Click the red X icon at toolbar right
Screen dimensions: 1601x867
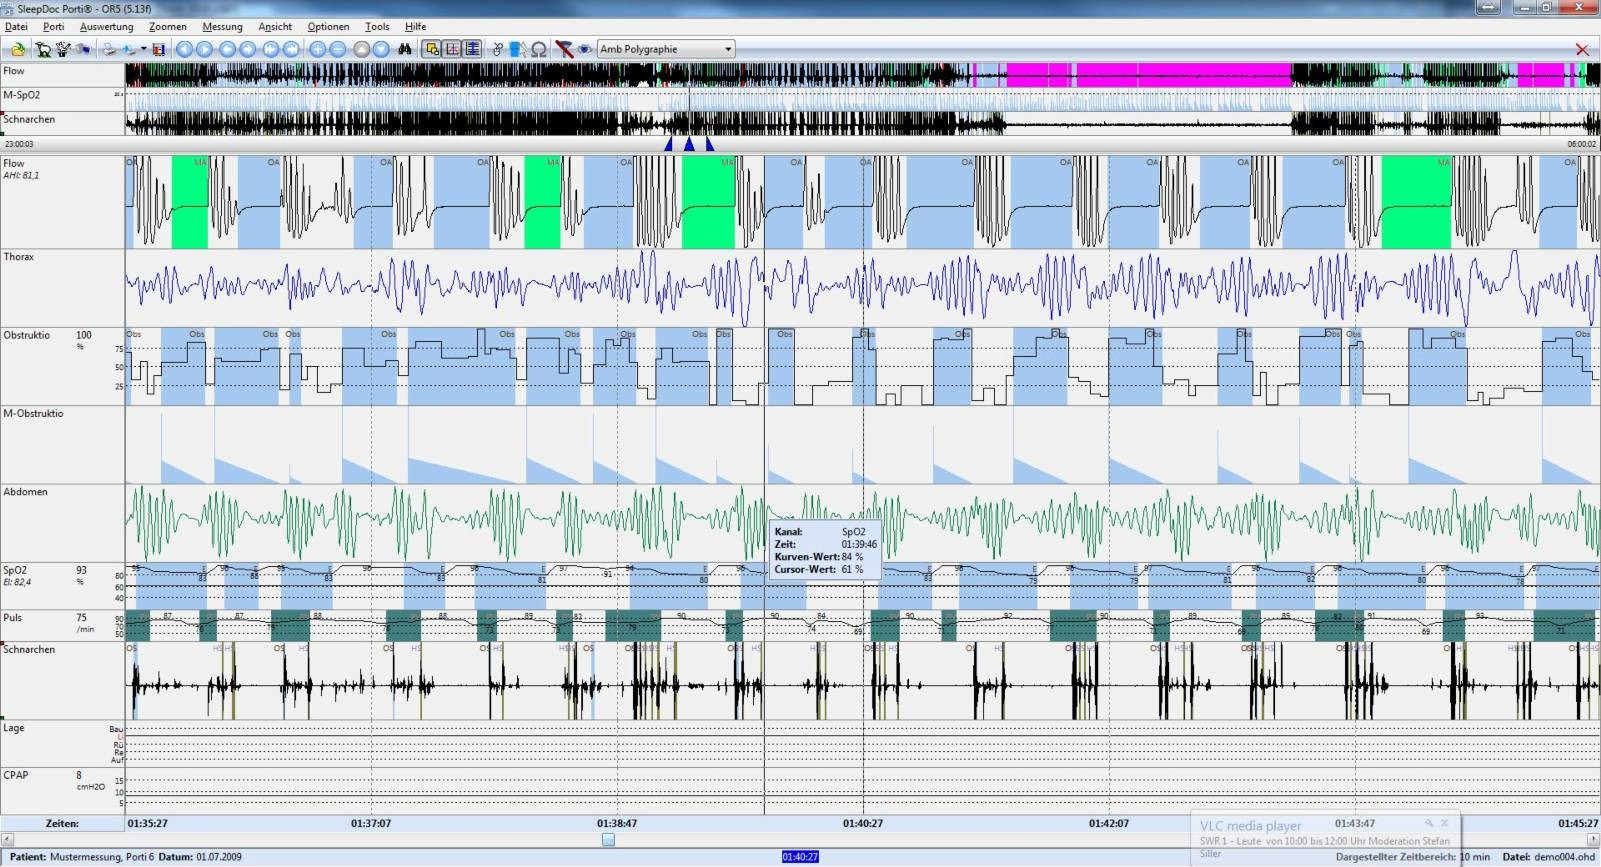click(x=1582, y=49)
